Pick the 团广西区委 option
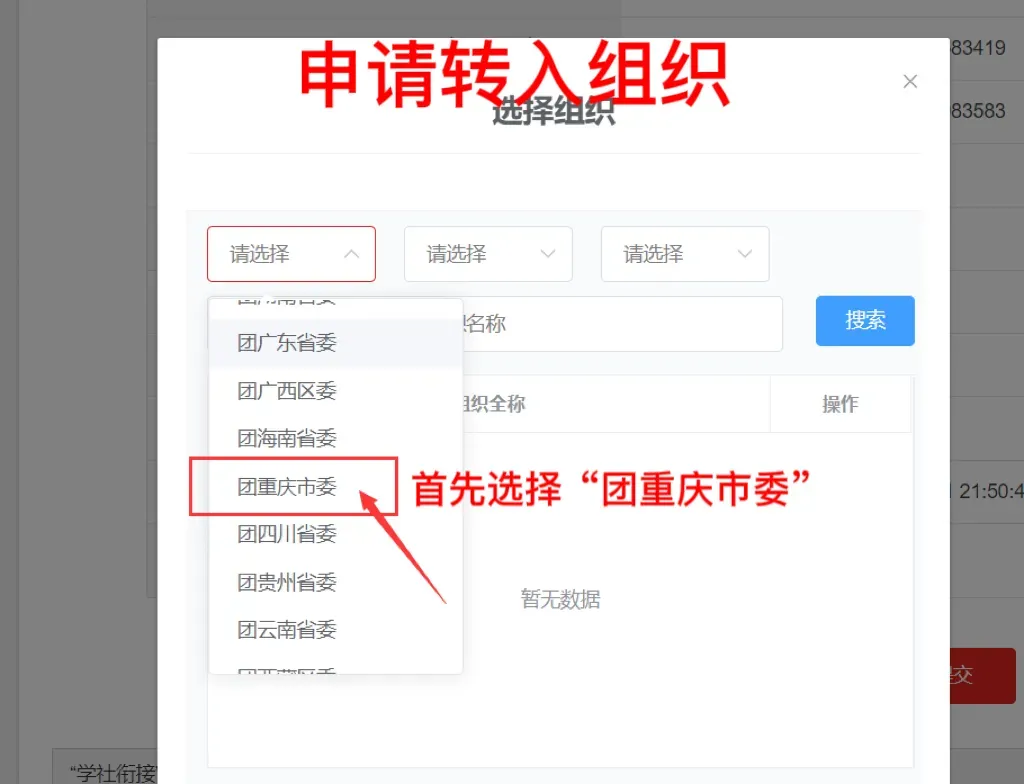 click(x=288, y=391)
